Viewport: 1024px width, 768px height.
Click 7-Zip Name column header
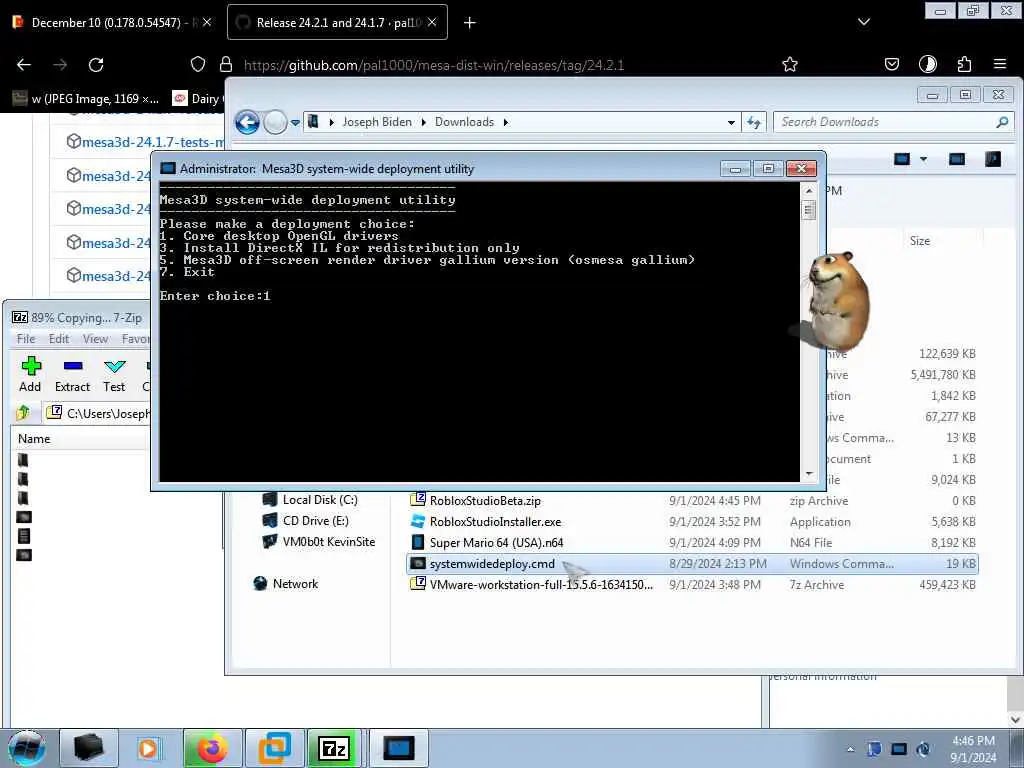tap(34, 439)
